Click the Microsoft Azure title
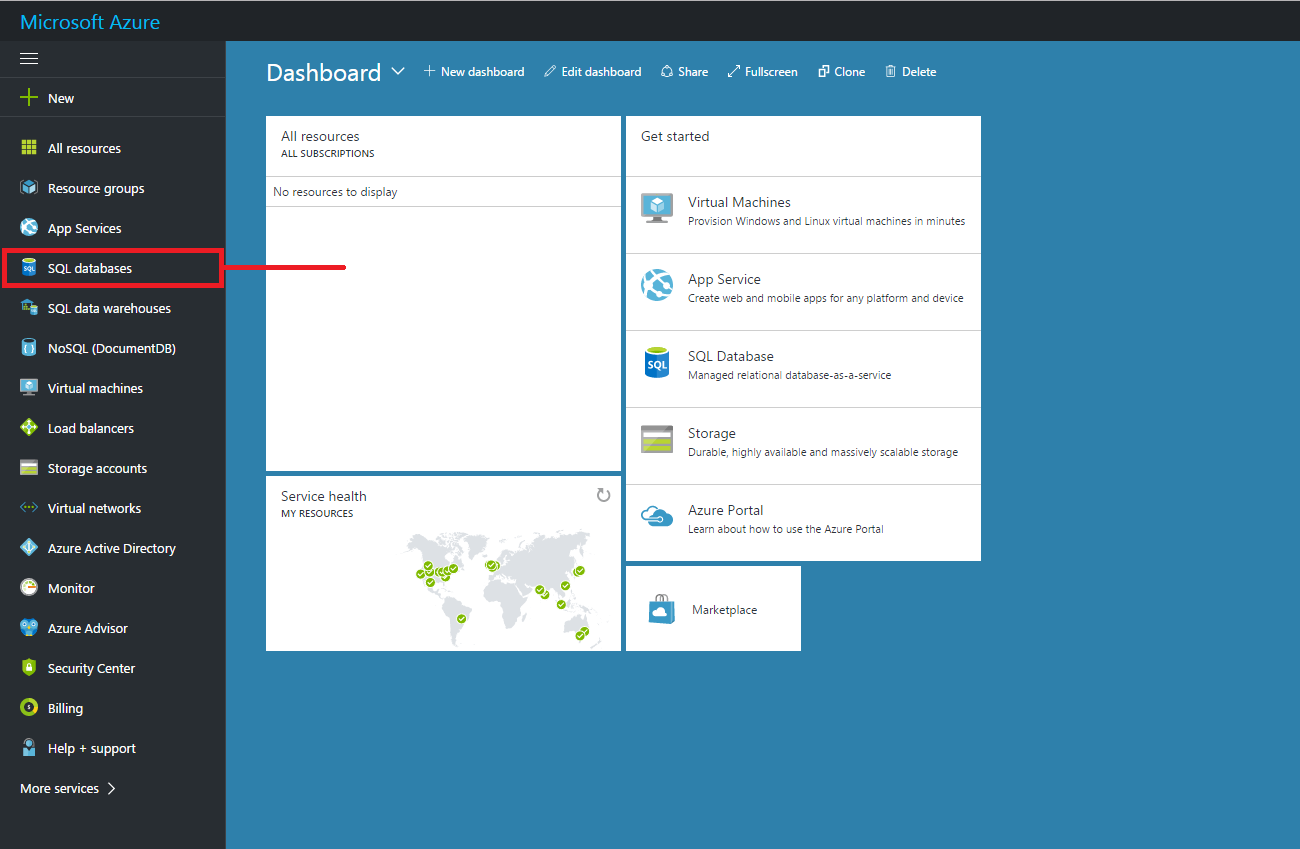Image resolution: width=1300 pixels, height=849 pixels. [x=90, y=22]
